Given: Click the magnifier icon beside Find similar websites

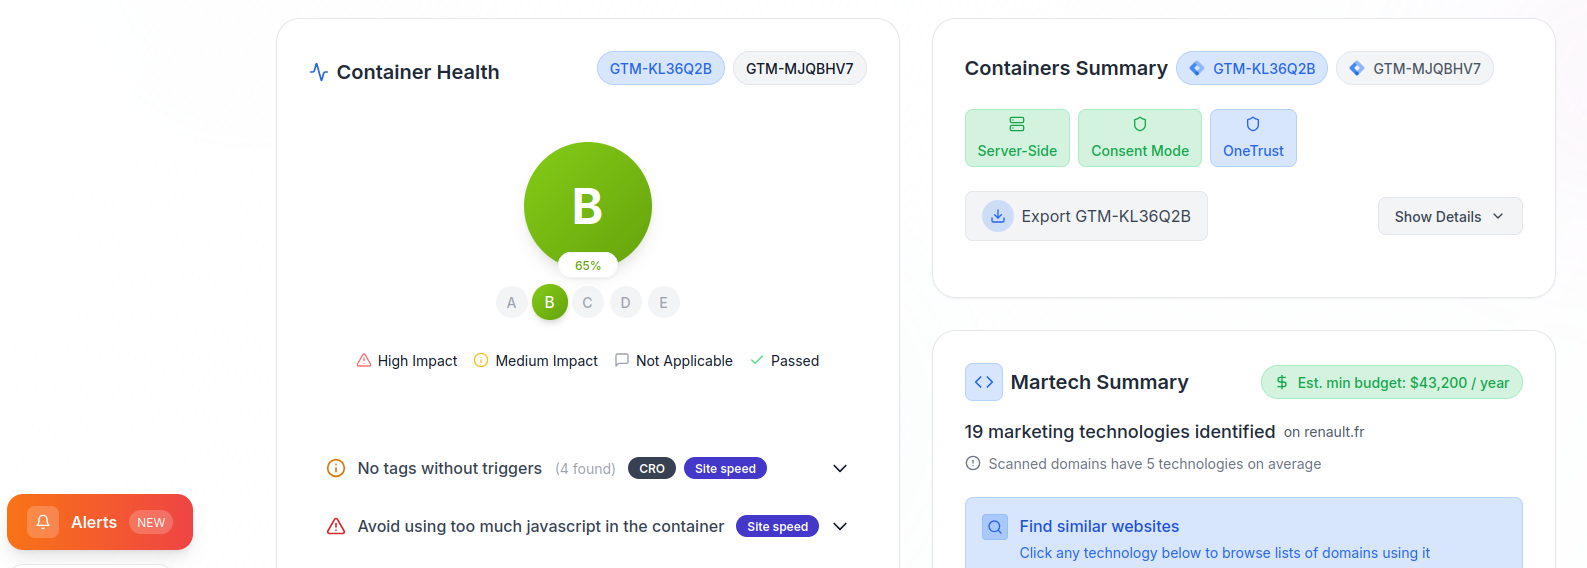Looking at the screenshot, I should [995, 527].
